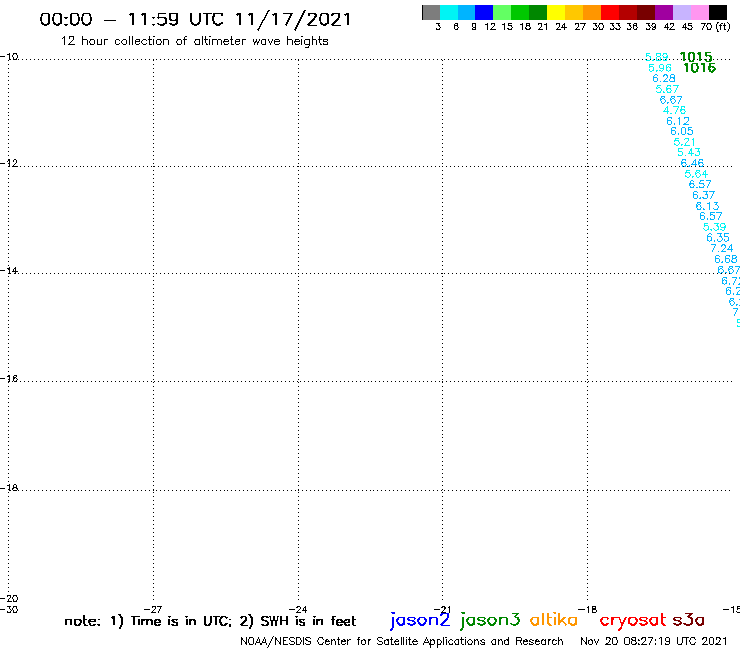Select the wave height value 6.28

click(664, 78)
